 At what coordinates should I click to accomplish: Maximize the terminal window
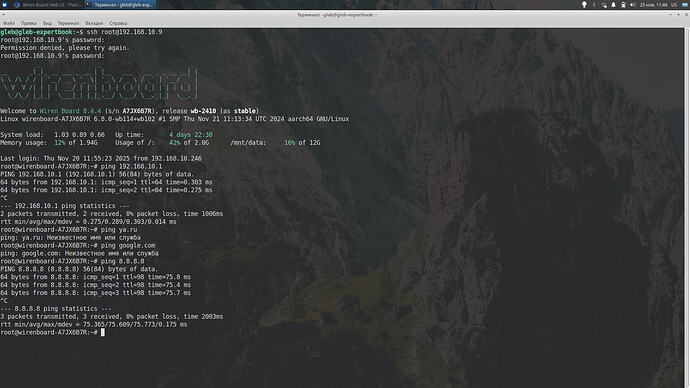678,15
